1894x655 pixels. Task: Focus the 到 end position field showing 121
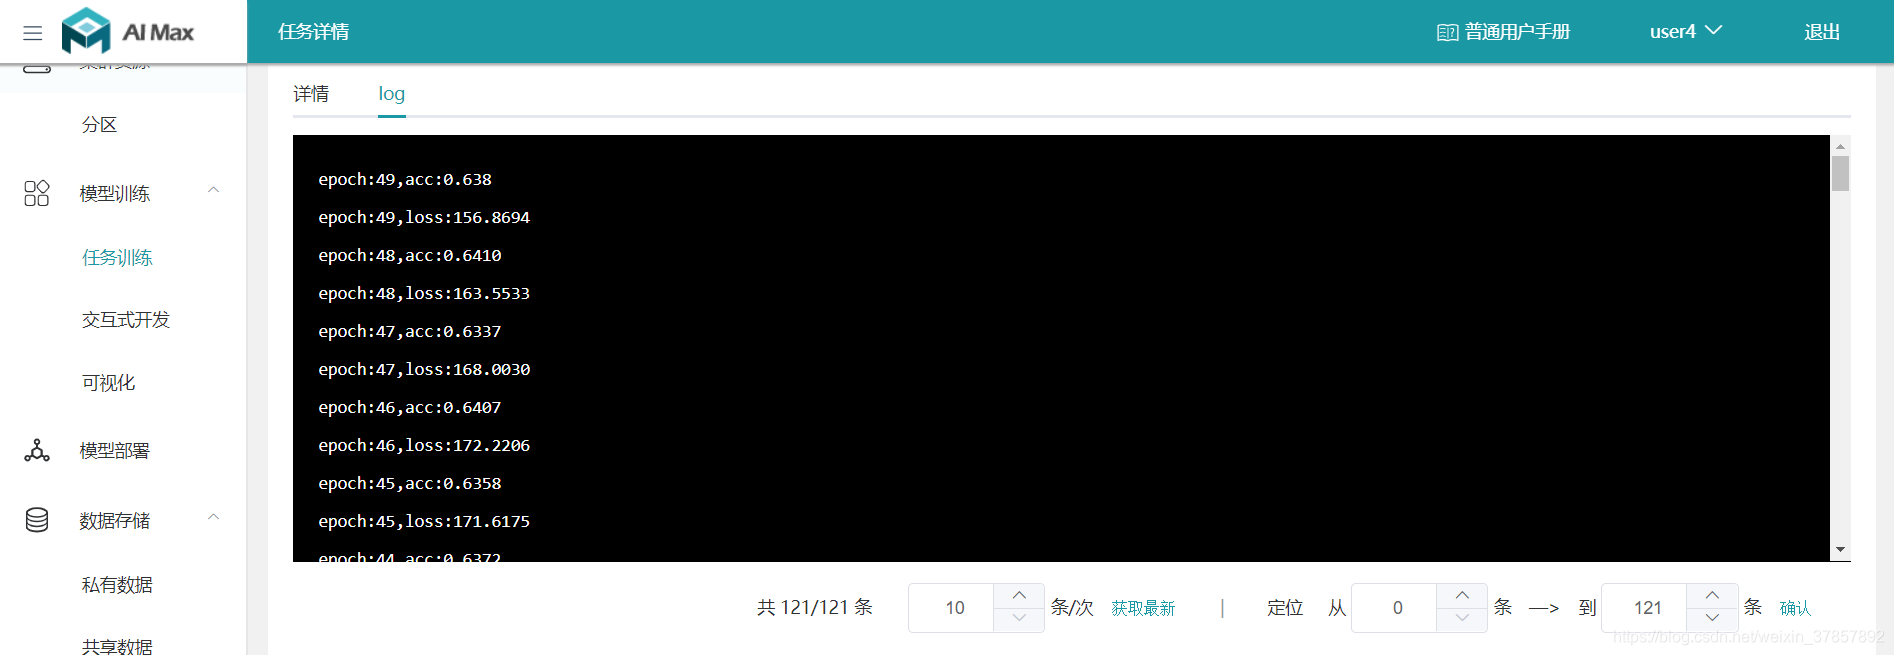[x=1647, y=608]
